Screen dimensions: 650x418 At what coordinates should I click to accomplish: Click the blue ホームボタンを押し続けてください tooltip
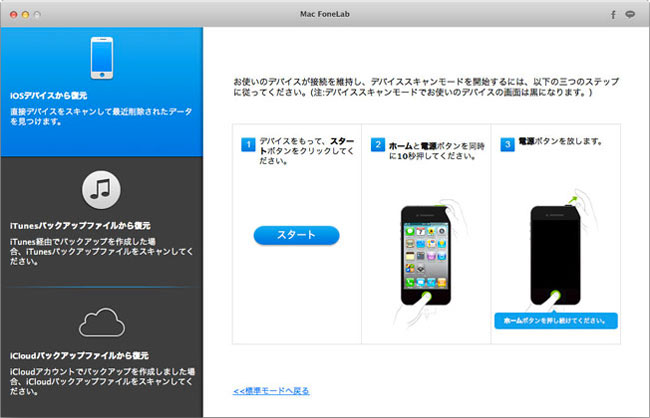(x=556, y=321)
